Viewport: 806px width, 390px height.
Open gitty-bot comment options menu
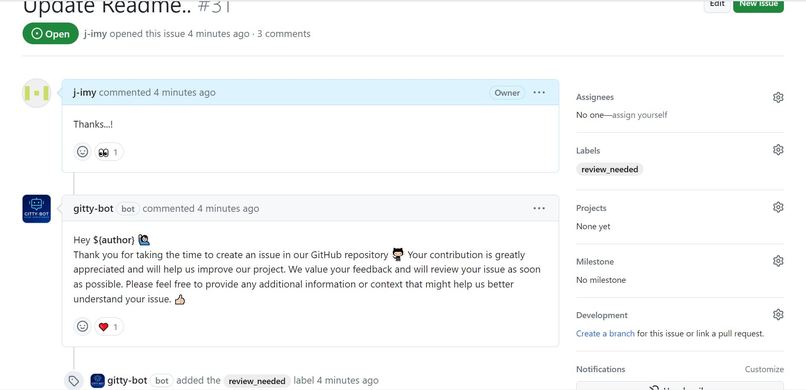click(539, 208)
